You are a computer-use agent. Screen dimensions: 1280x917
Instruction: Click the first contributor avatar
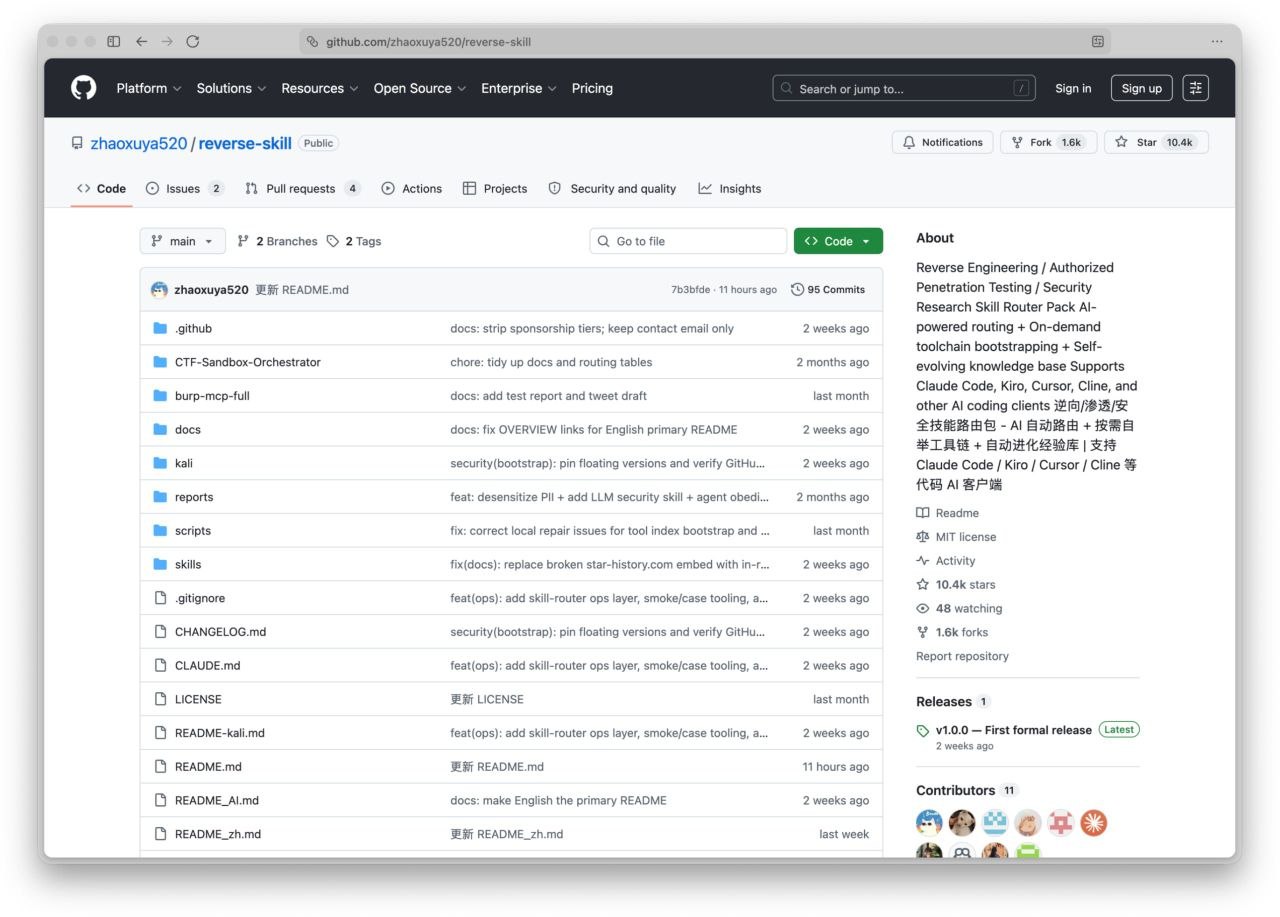[x=929, y=823]
